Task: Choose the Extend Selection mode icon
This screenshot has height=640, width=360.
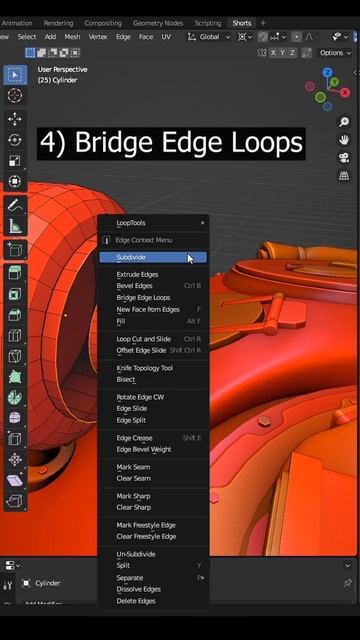Action: pos(42,53)
